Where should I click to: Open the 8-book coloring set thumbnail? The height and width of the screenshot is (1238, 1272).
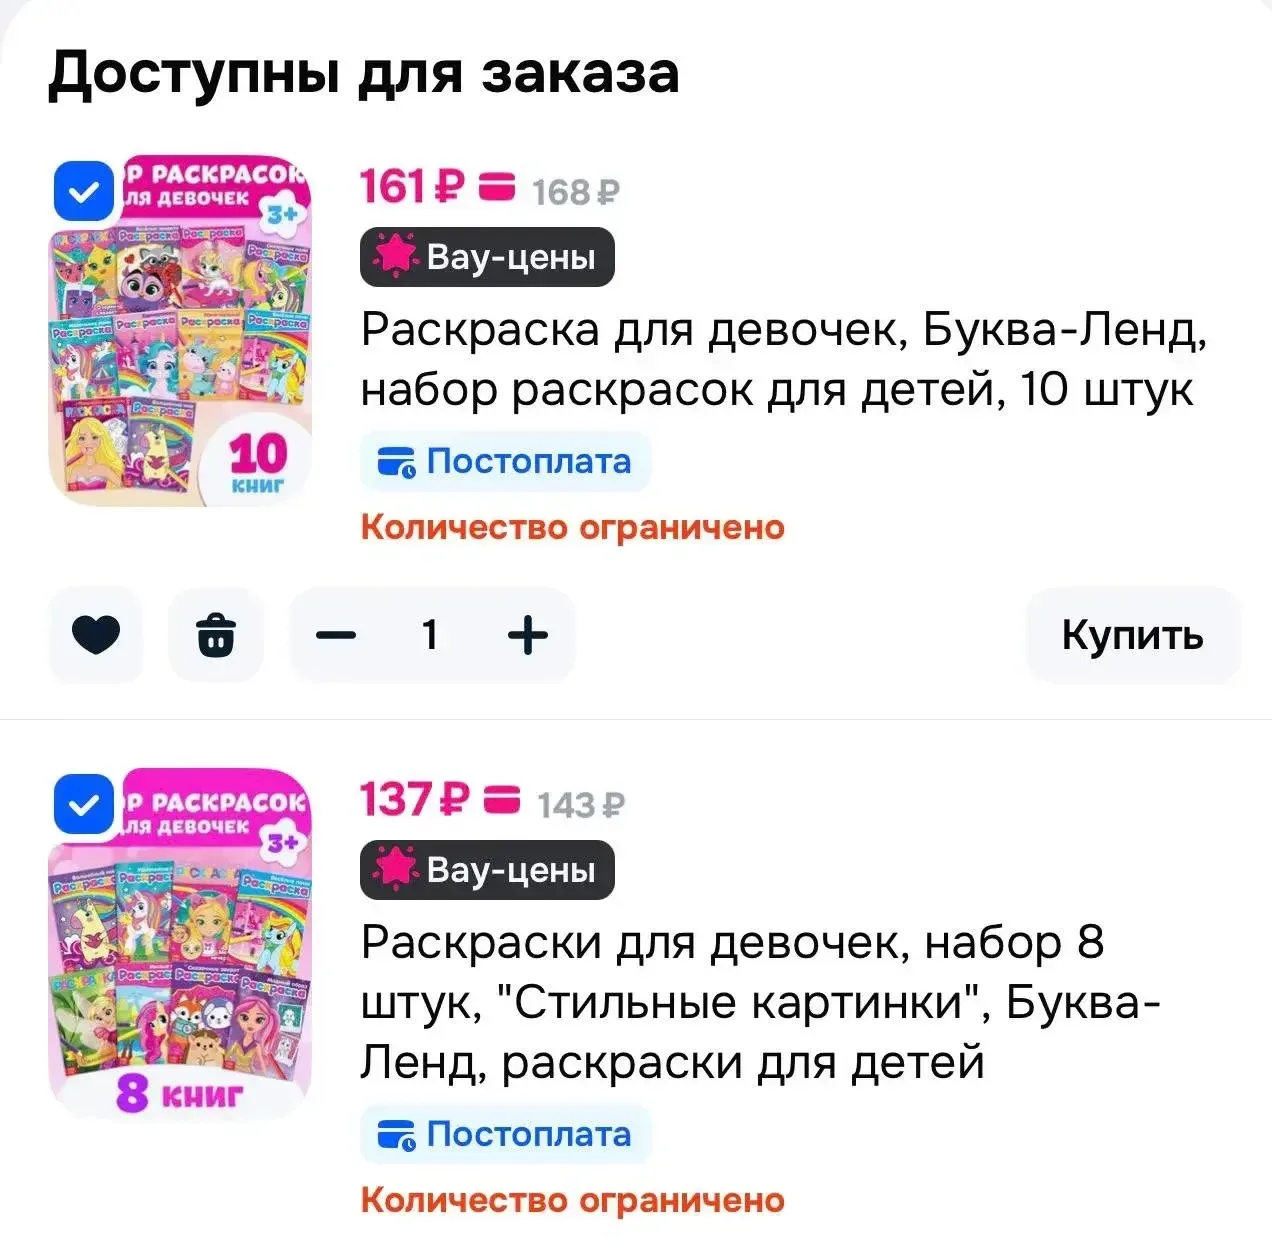(x=181, y=943)
